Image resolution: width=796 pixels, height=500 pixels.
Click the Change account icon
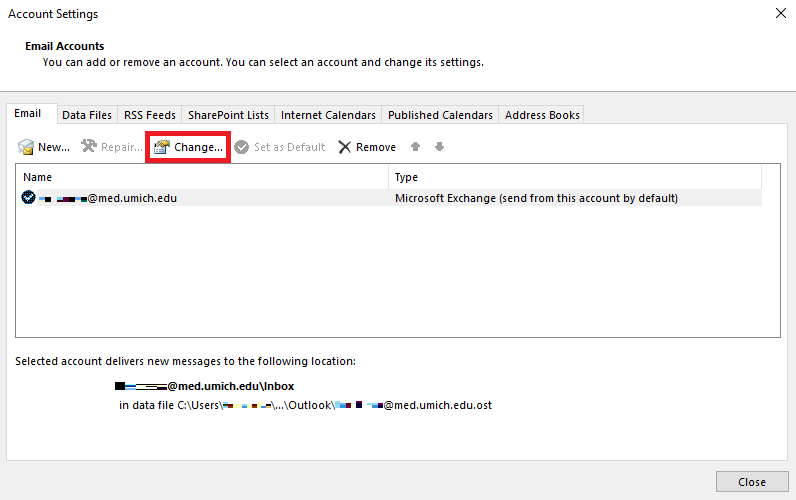[x=161, y=147]
